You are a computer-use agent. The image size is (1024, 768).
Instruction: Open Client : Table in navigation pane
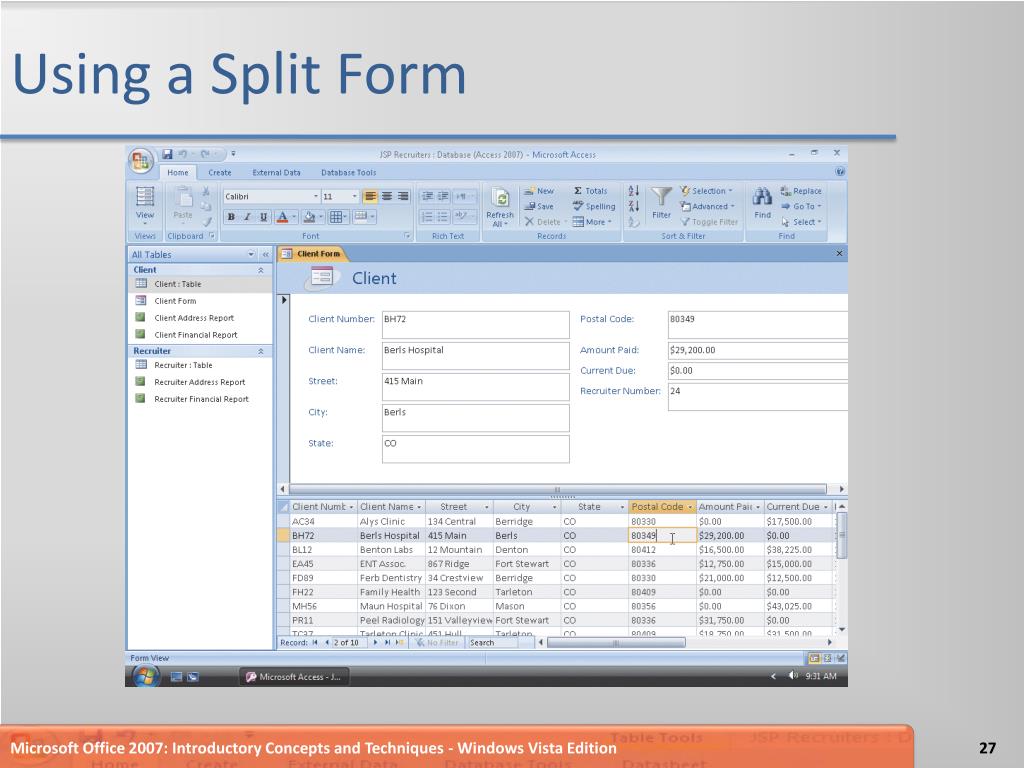pyautogui.click(x=200, y=284)
